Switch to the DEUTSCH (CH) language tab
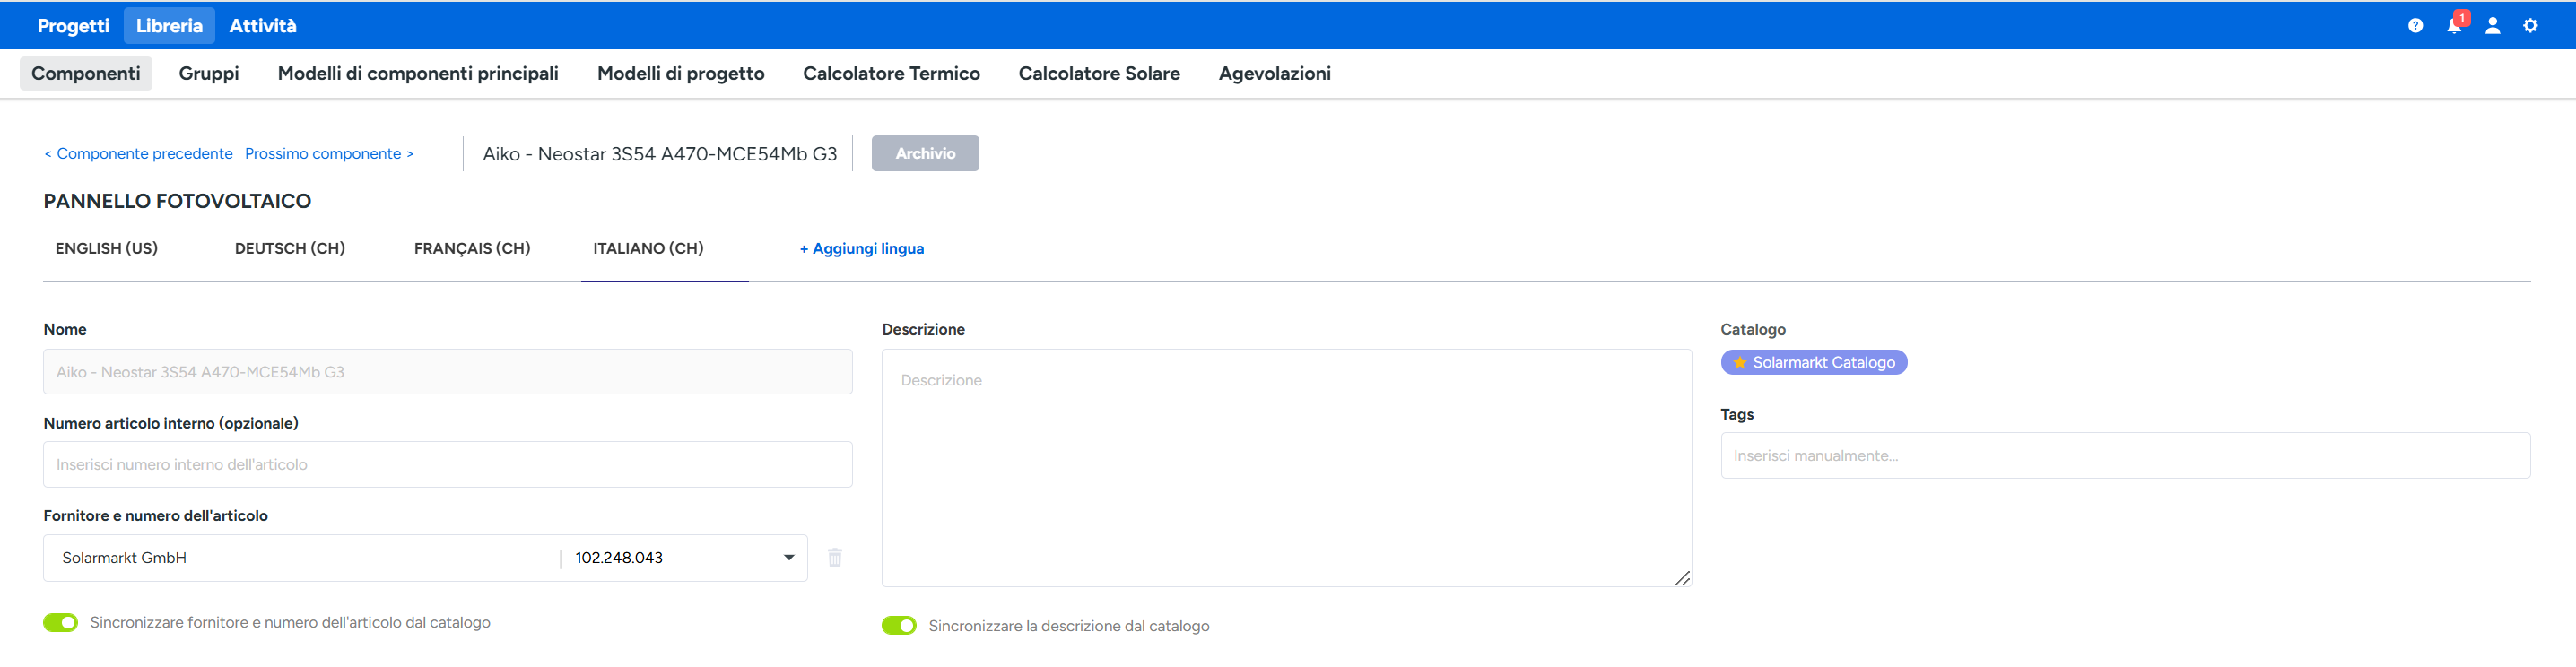 (x=289, y=249)
